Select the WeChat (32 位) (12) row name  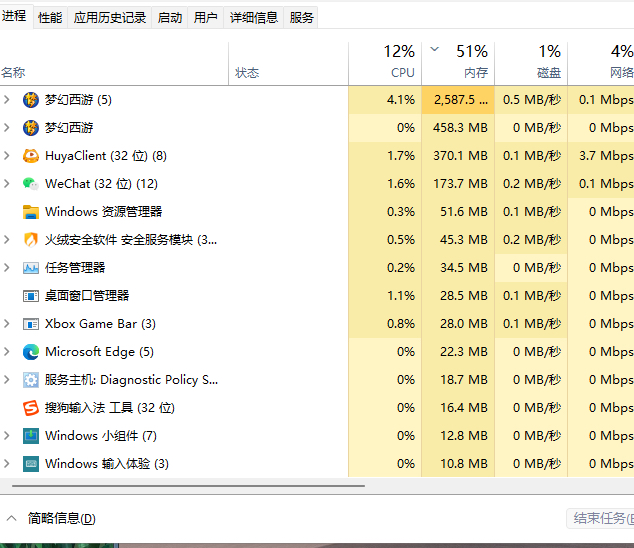101,184
